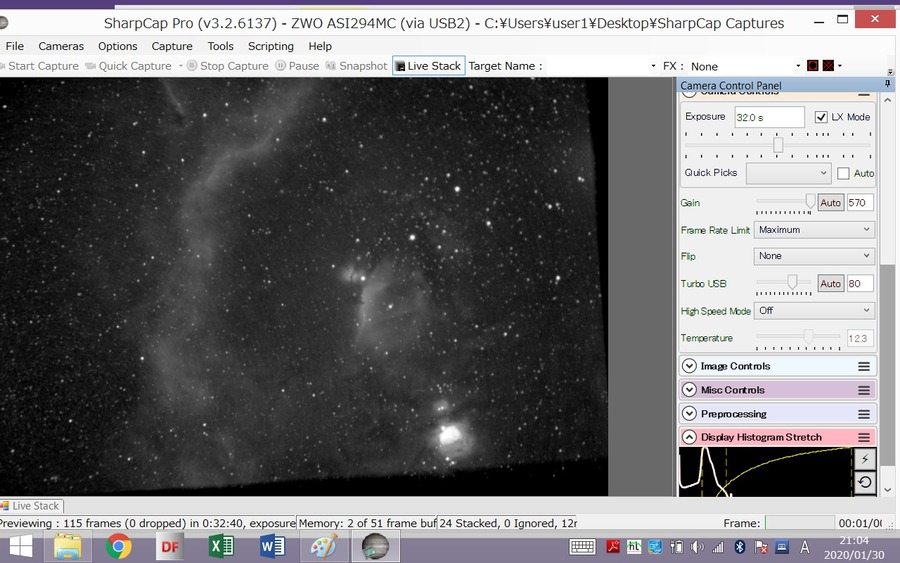Click the touch keyboard tray icon
The width and height of the screenshot is (900, 563).
pyautogui.click(x=582, y=547)
